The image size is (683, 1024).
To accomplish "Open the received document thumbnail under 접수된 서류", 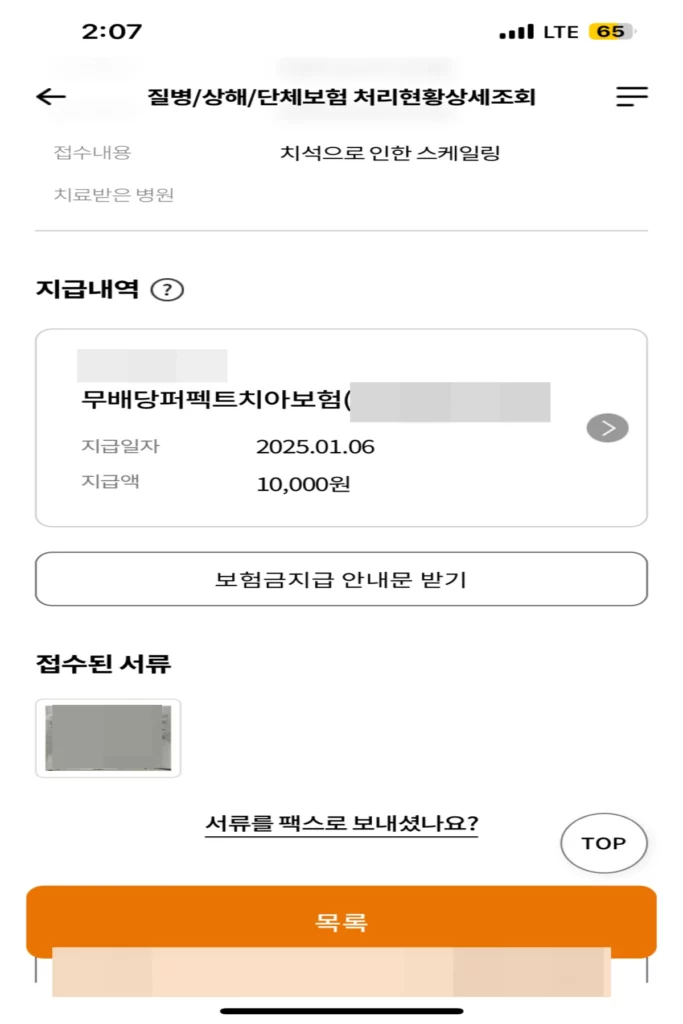I will (108, 737).
